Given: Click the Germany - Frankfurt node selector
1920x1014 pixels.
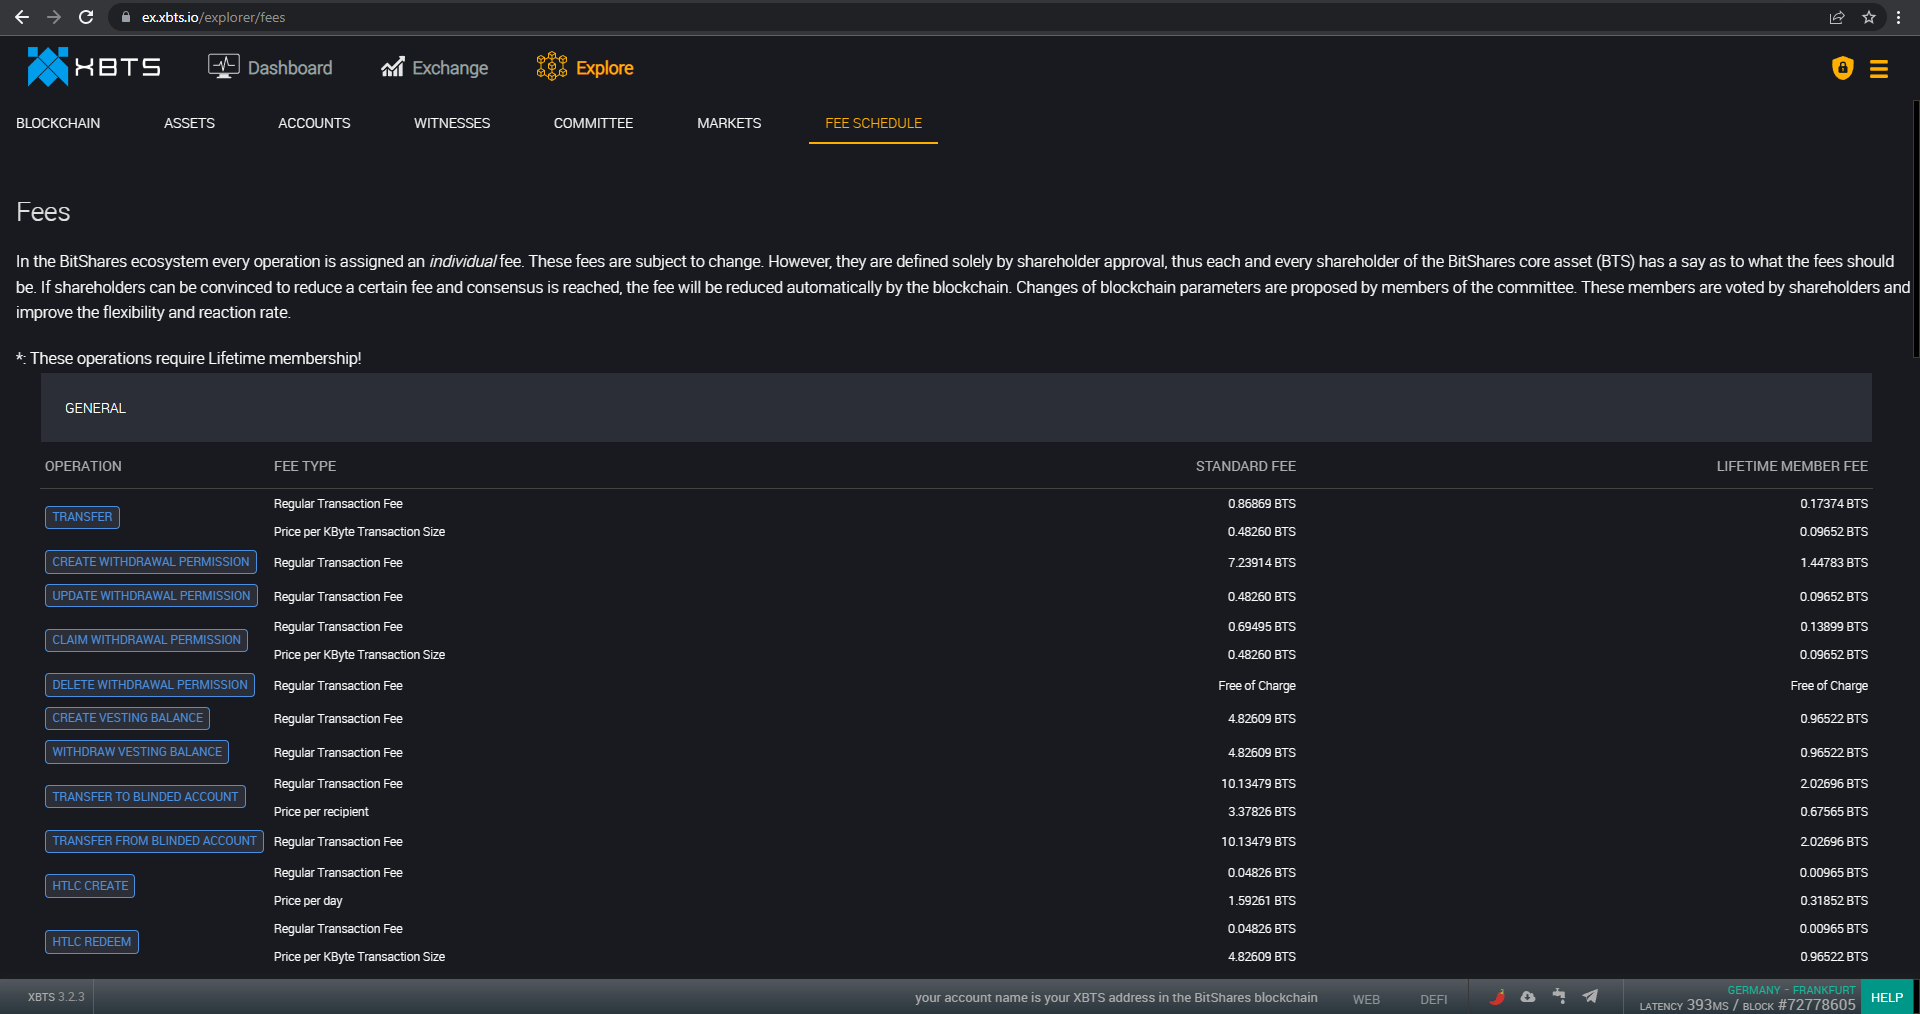Looking at the screenshot, I should tap(1791, 990).
